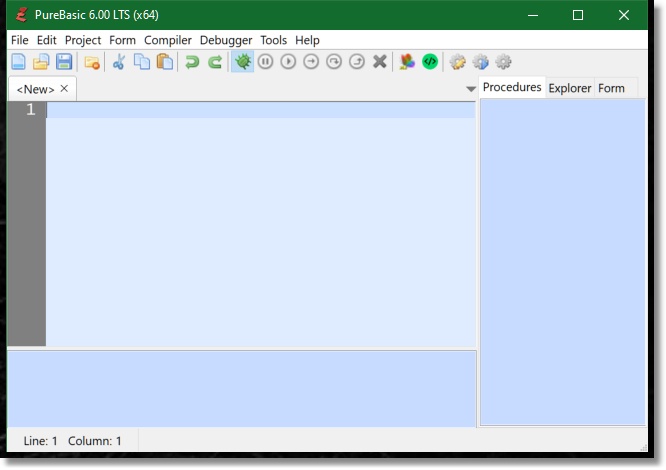
Task: Switch to the Explorer tab
Action: [x=570, y=88]
